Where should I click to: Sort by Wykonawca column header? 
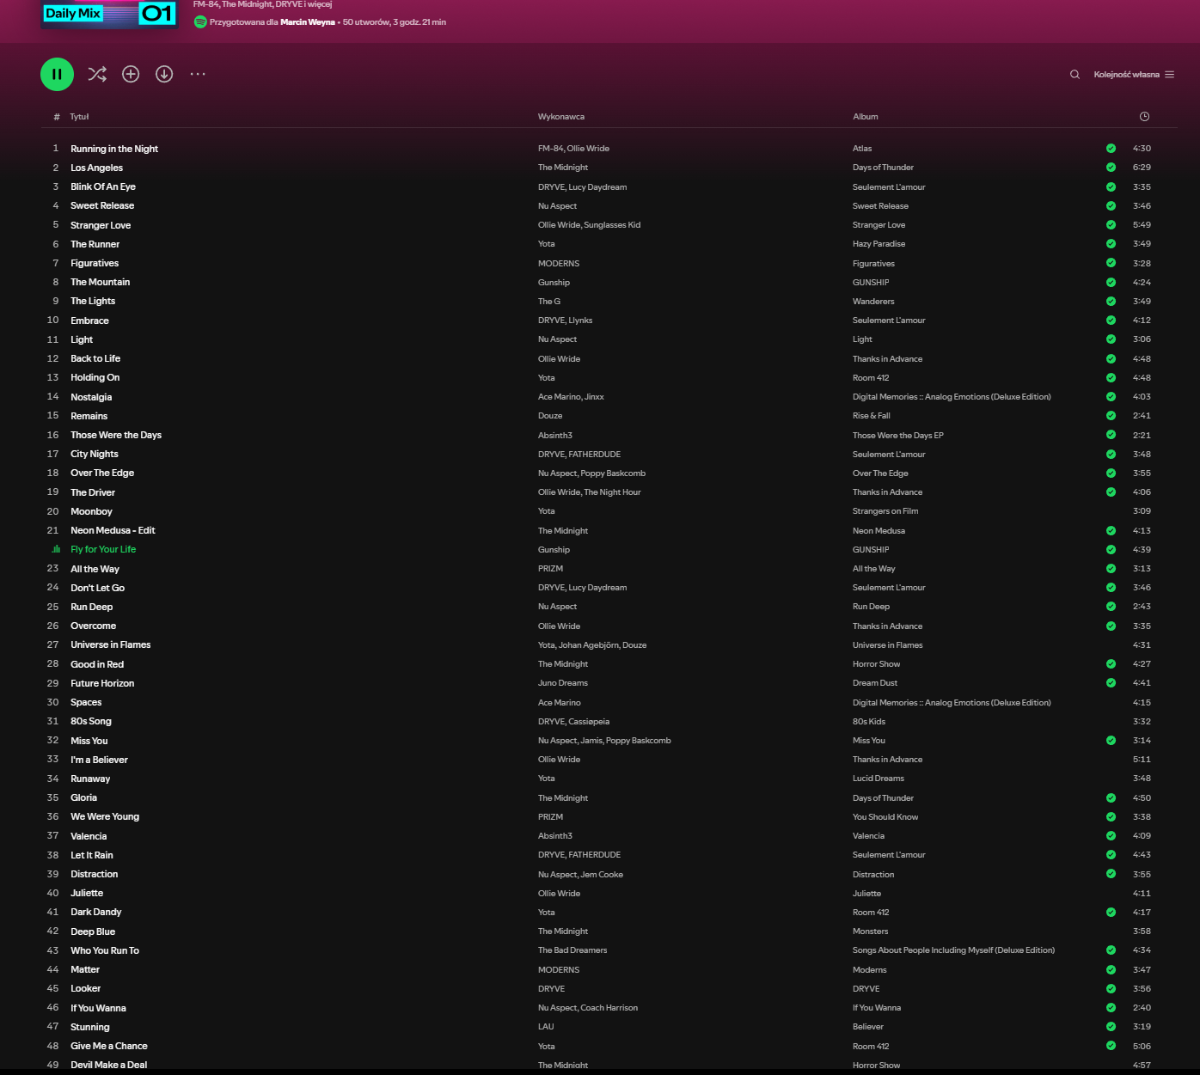(561, 117)
